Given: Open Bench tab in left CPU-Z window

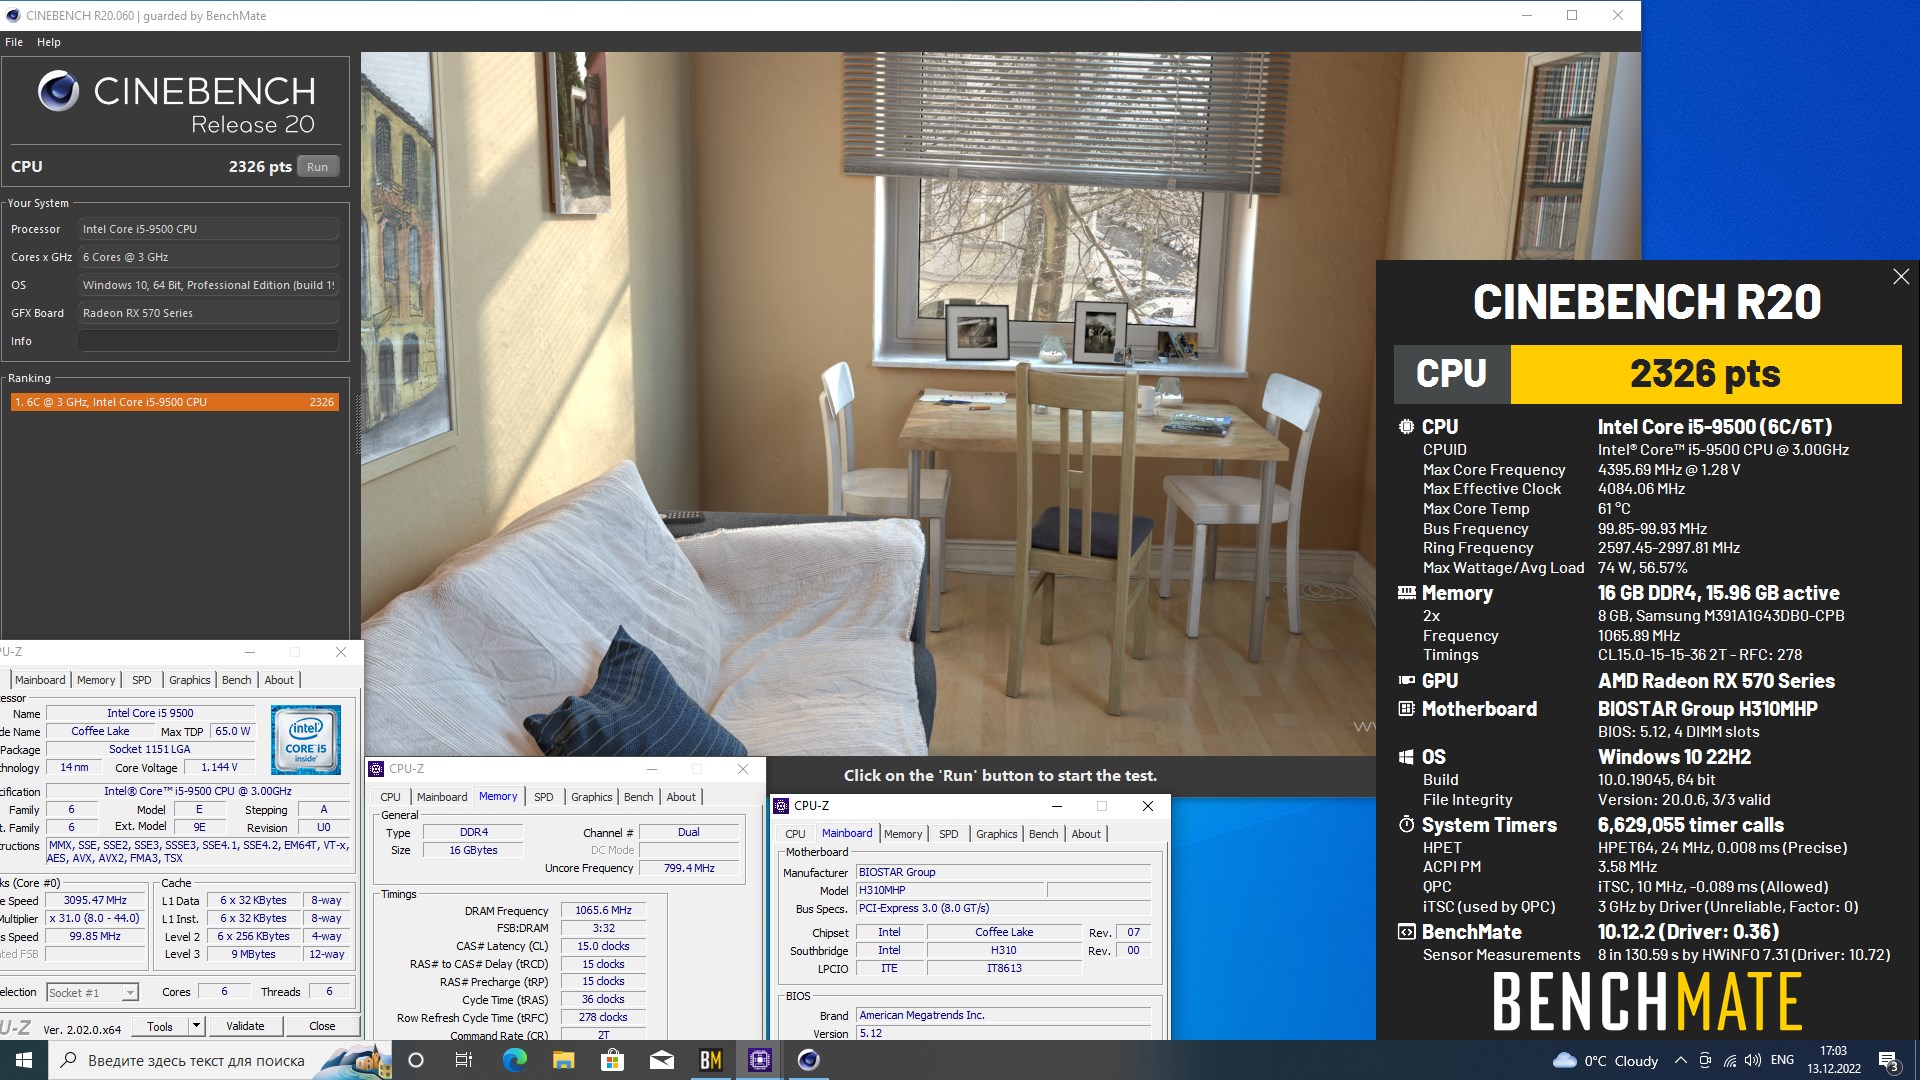Looking at the screenshot, I should tap(237, 680).
